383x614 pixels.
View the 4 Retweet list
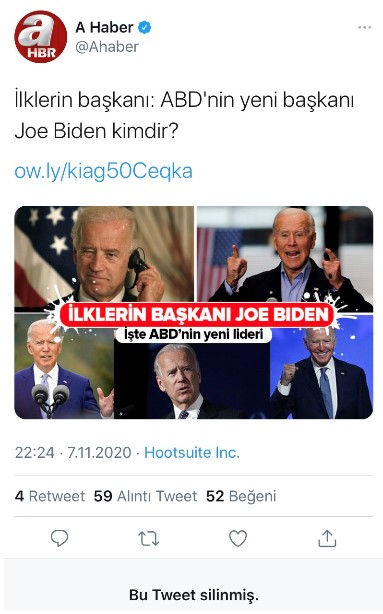[50, 496]
